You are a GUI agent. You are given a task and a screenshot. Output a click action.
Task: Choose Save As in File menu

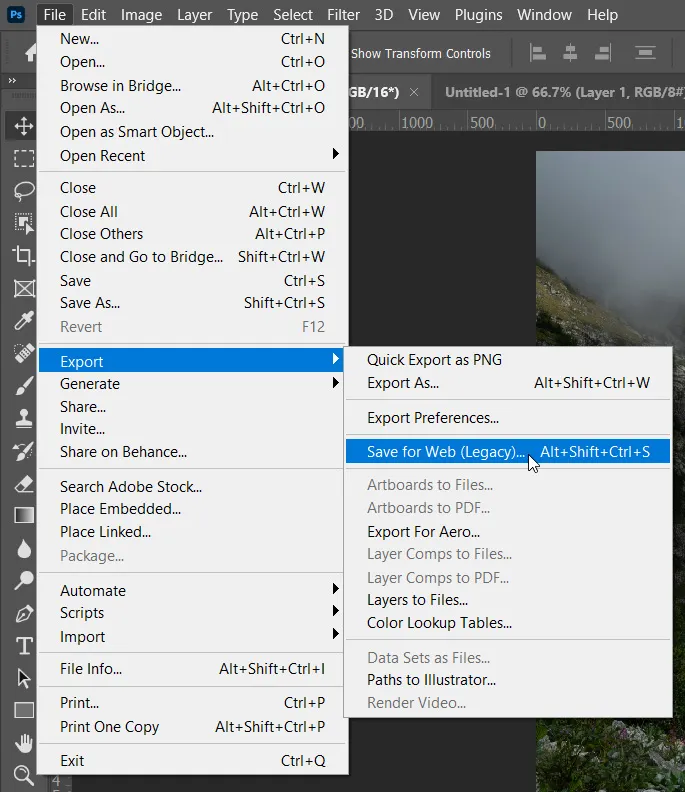click(192, 303)
